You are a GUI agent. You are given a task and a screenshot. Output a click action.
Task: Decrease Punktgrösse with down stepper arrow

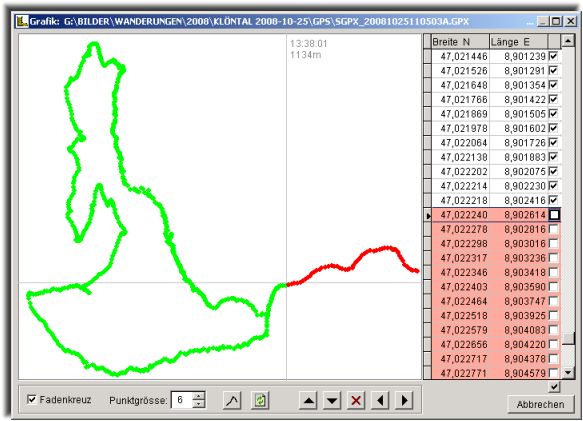point(199,404)
